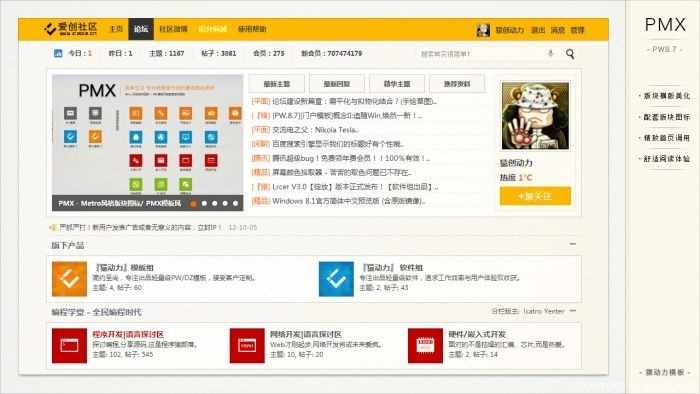The height and width of the screenshot is (394, 700).
Task: Click the magnifier search icon
Action: (x=570, y=54)
